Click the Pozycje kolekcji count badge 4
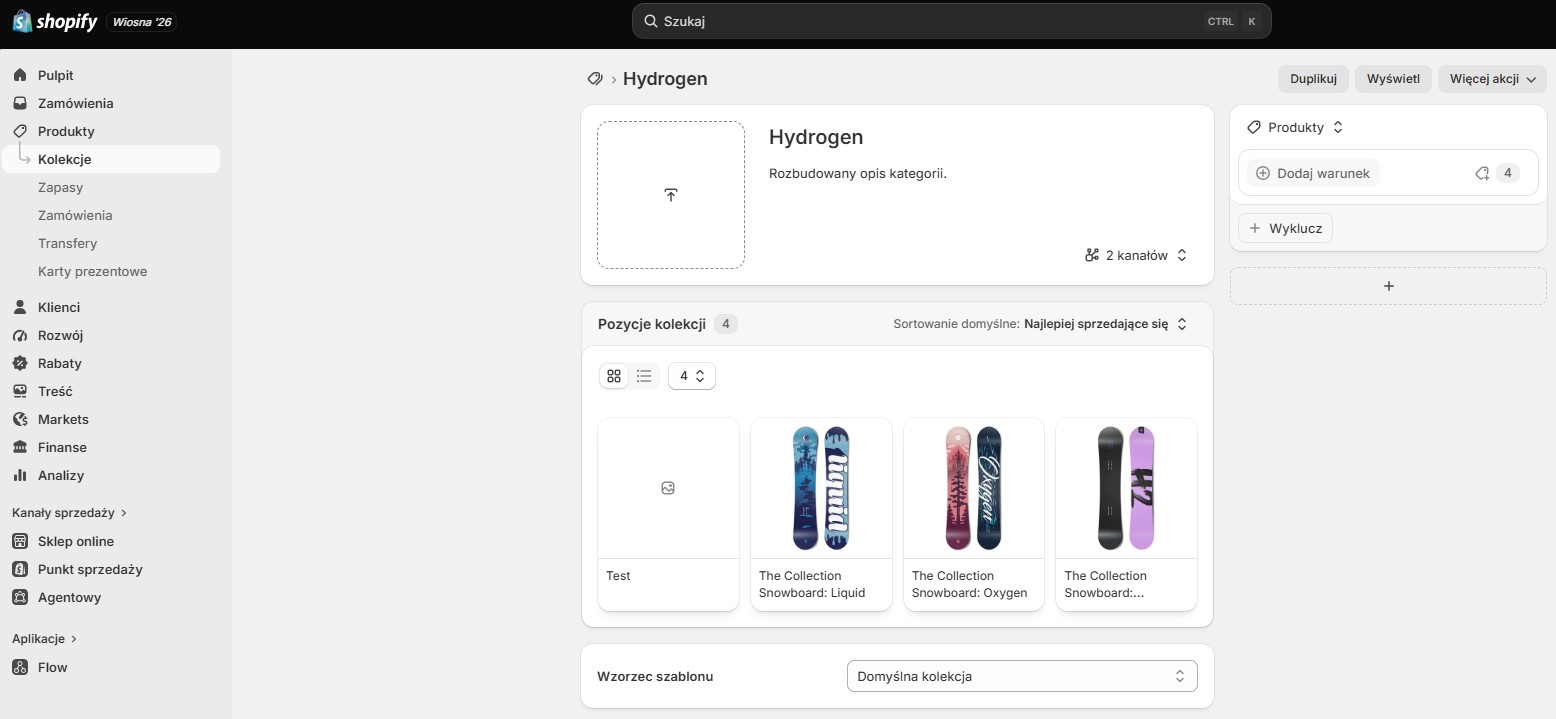This screenshot has height=719, width=1556. pos(726,324)
